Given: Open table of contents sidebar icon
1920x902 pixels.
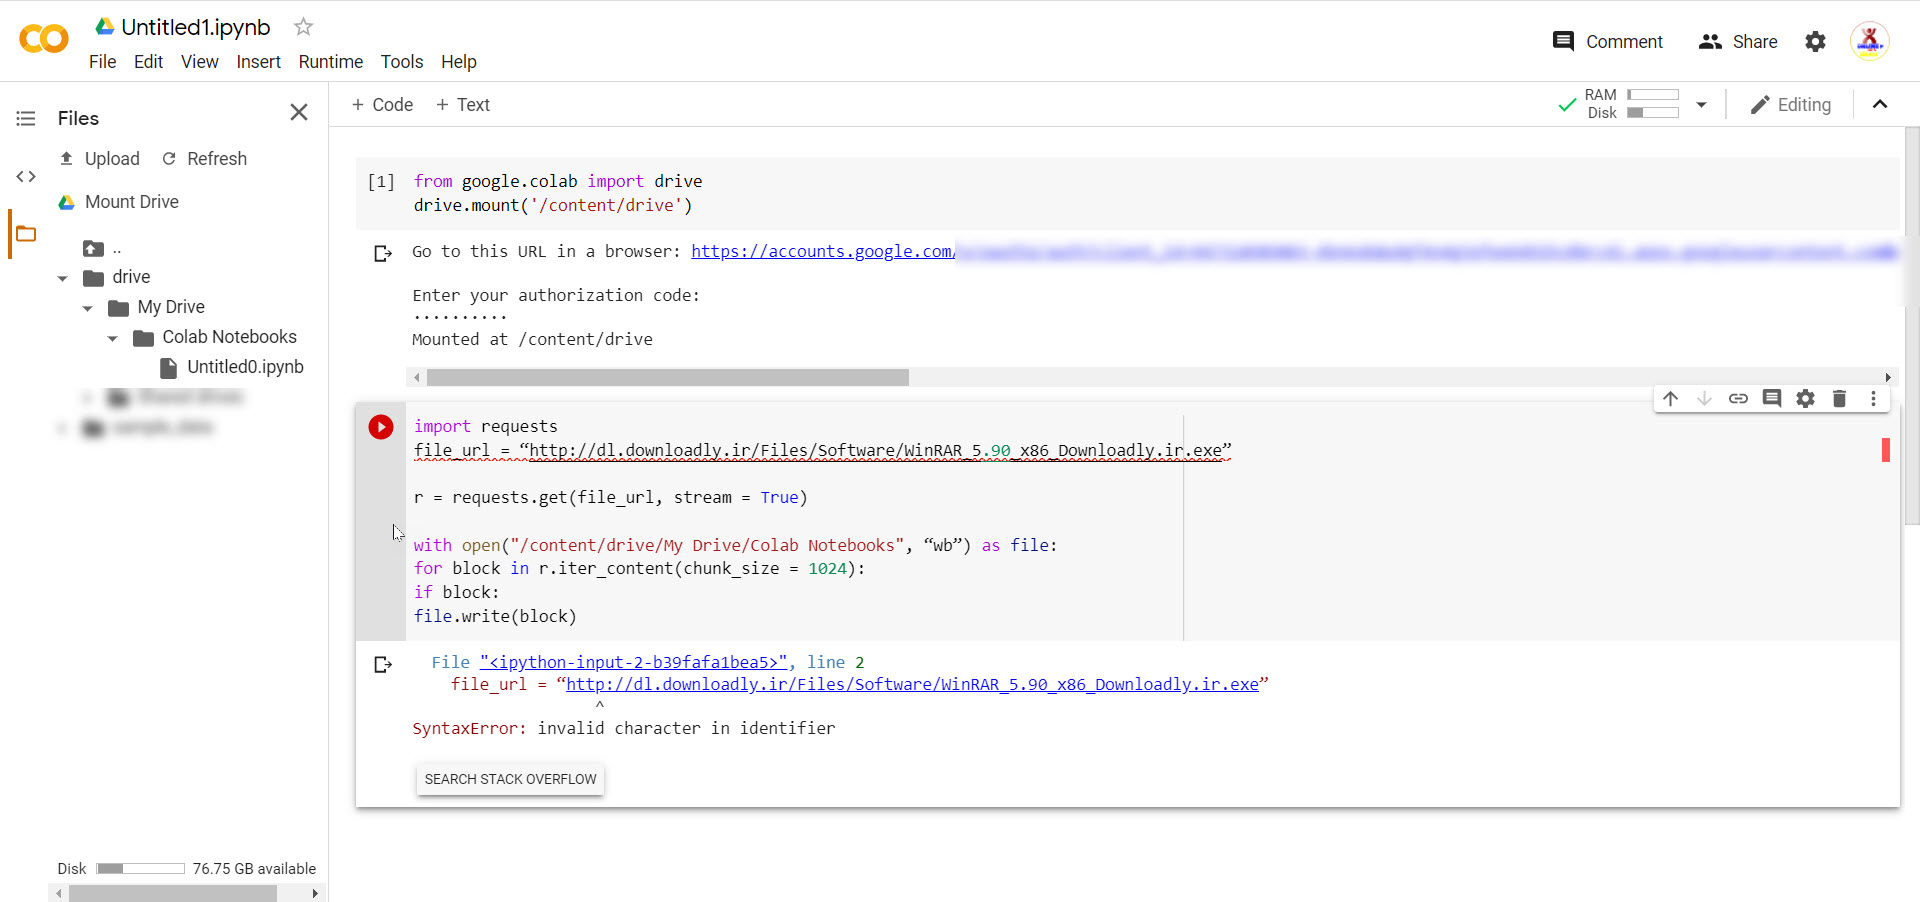Looking at the screenshot, I should point(26,119).
